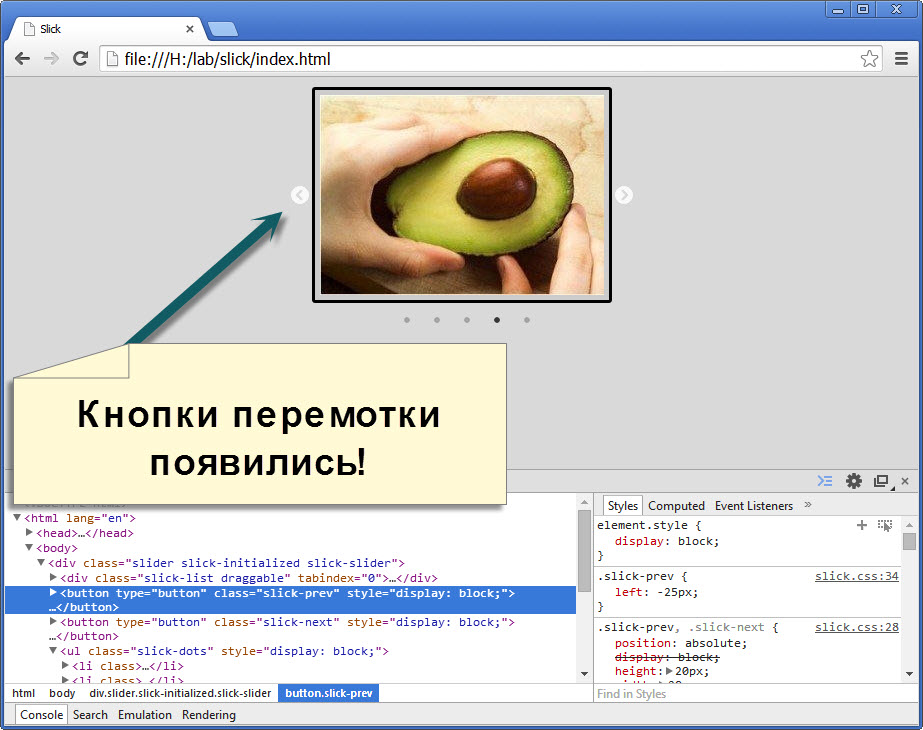Open the Rendering drawer tab
The height and width of the screenshot is (730, 923).
[x=208, y=715]
